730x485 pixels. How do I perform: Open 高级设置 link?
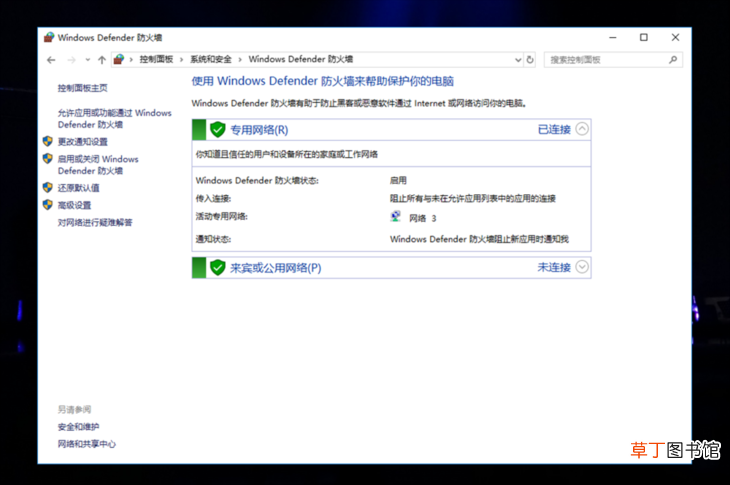[74, 205]
